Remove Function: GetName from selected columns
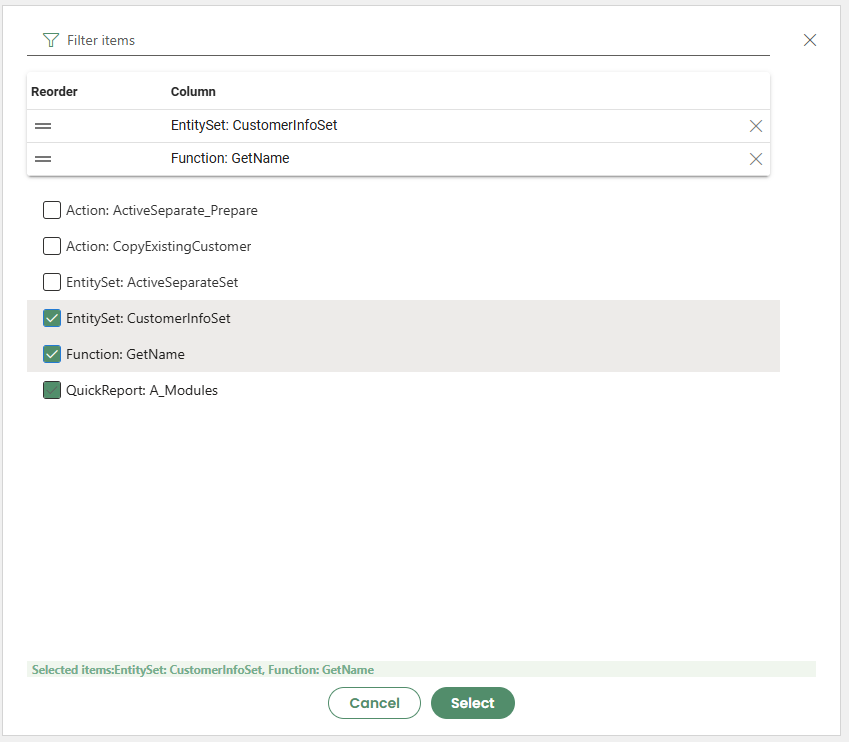This screenshot has width=849, height=742. point(756,159)
